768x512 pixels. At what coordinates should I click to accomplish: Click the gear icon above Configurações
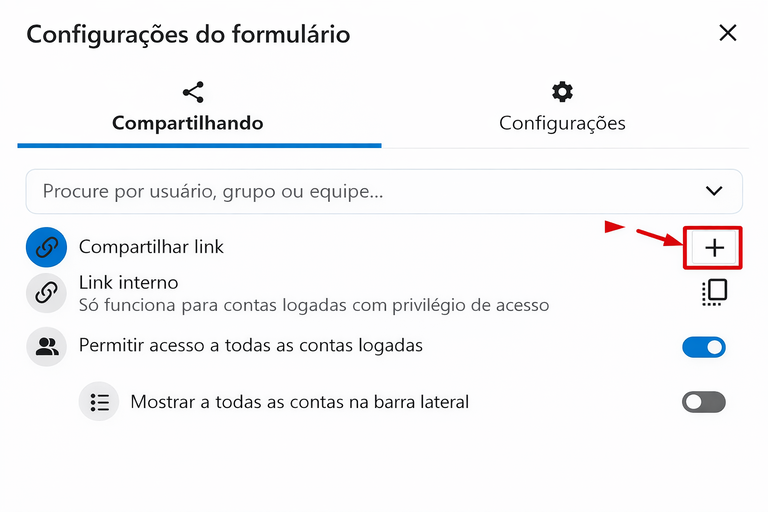[x=562, y=92]
